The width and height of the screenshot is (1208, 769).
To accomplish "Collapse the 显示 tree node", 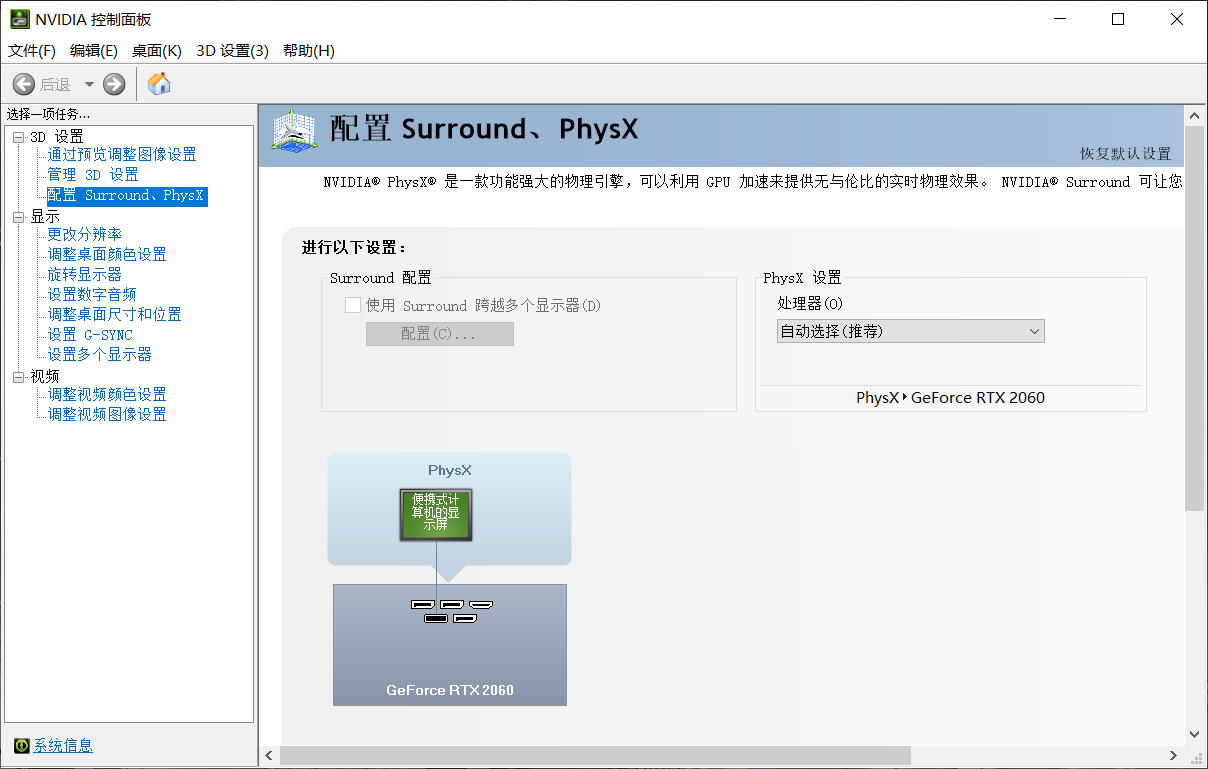I will [x=18, y=217].
